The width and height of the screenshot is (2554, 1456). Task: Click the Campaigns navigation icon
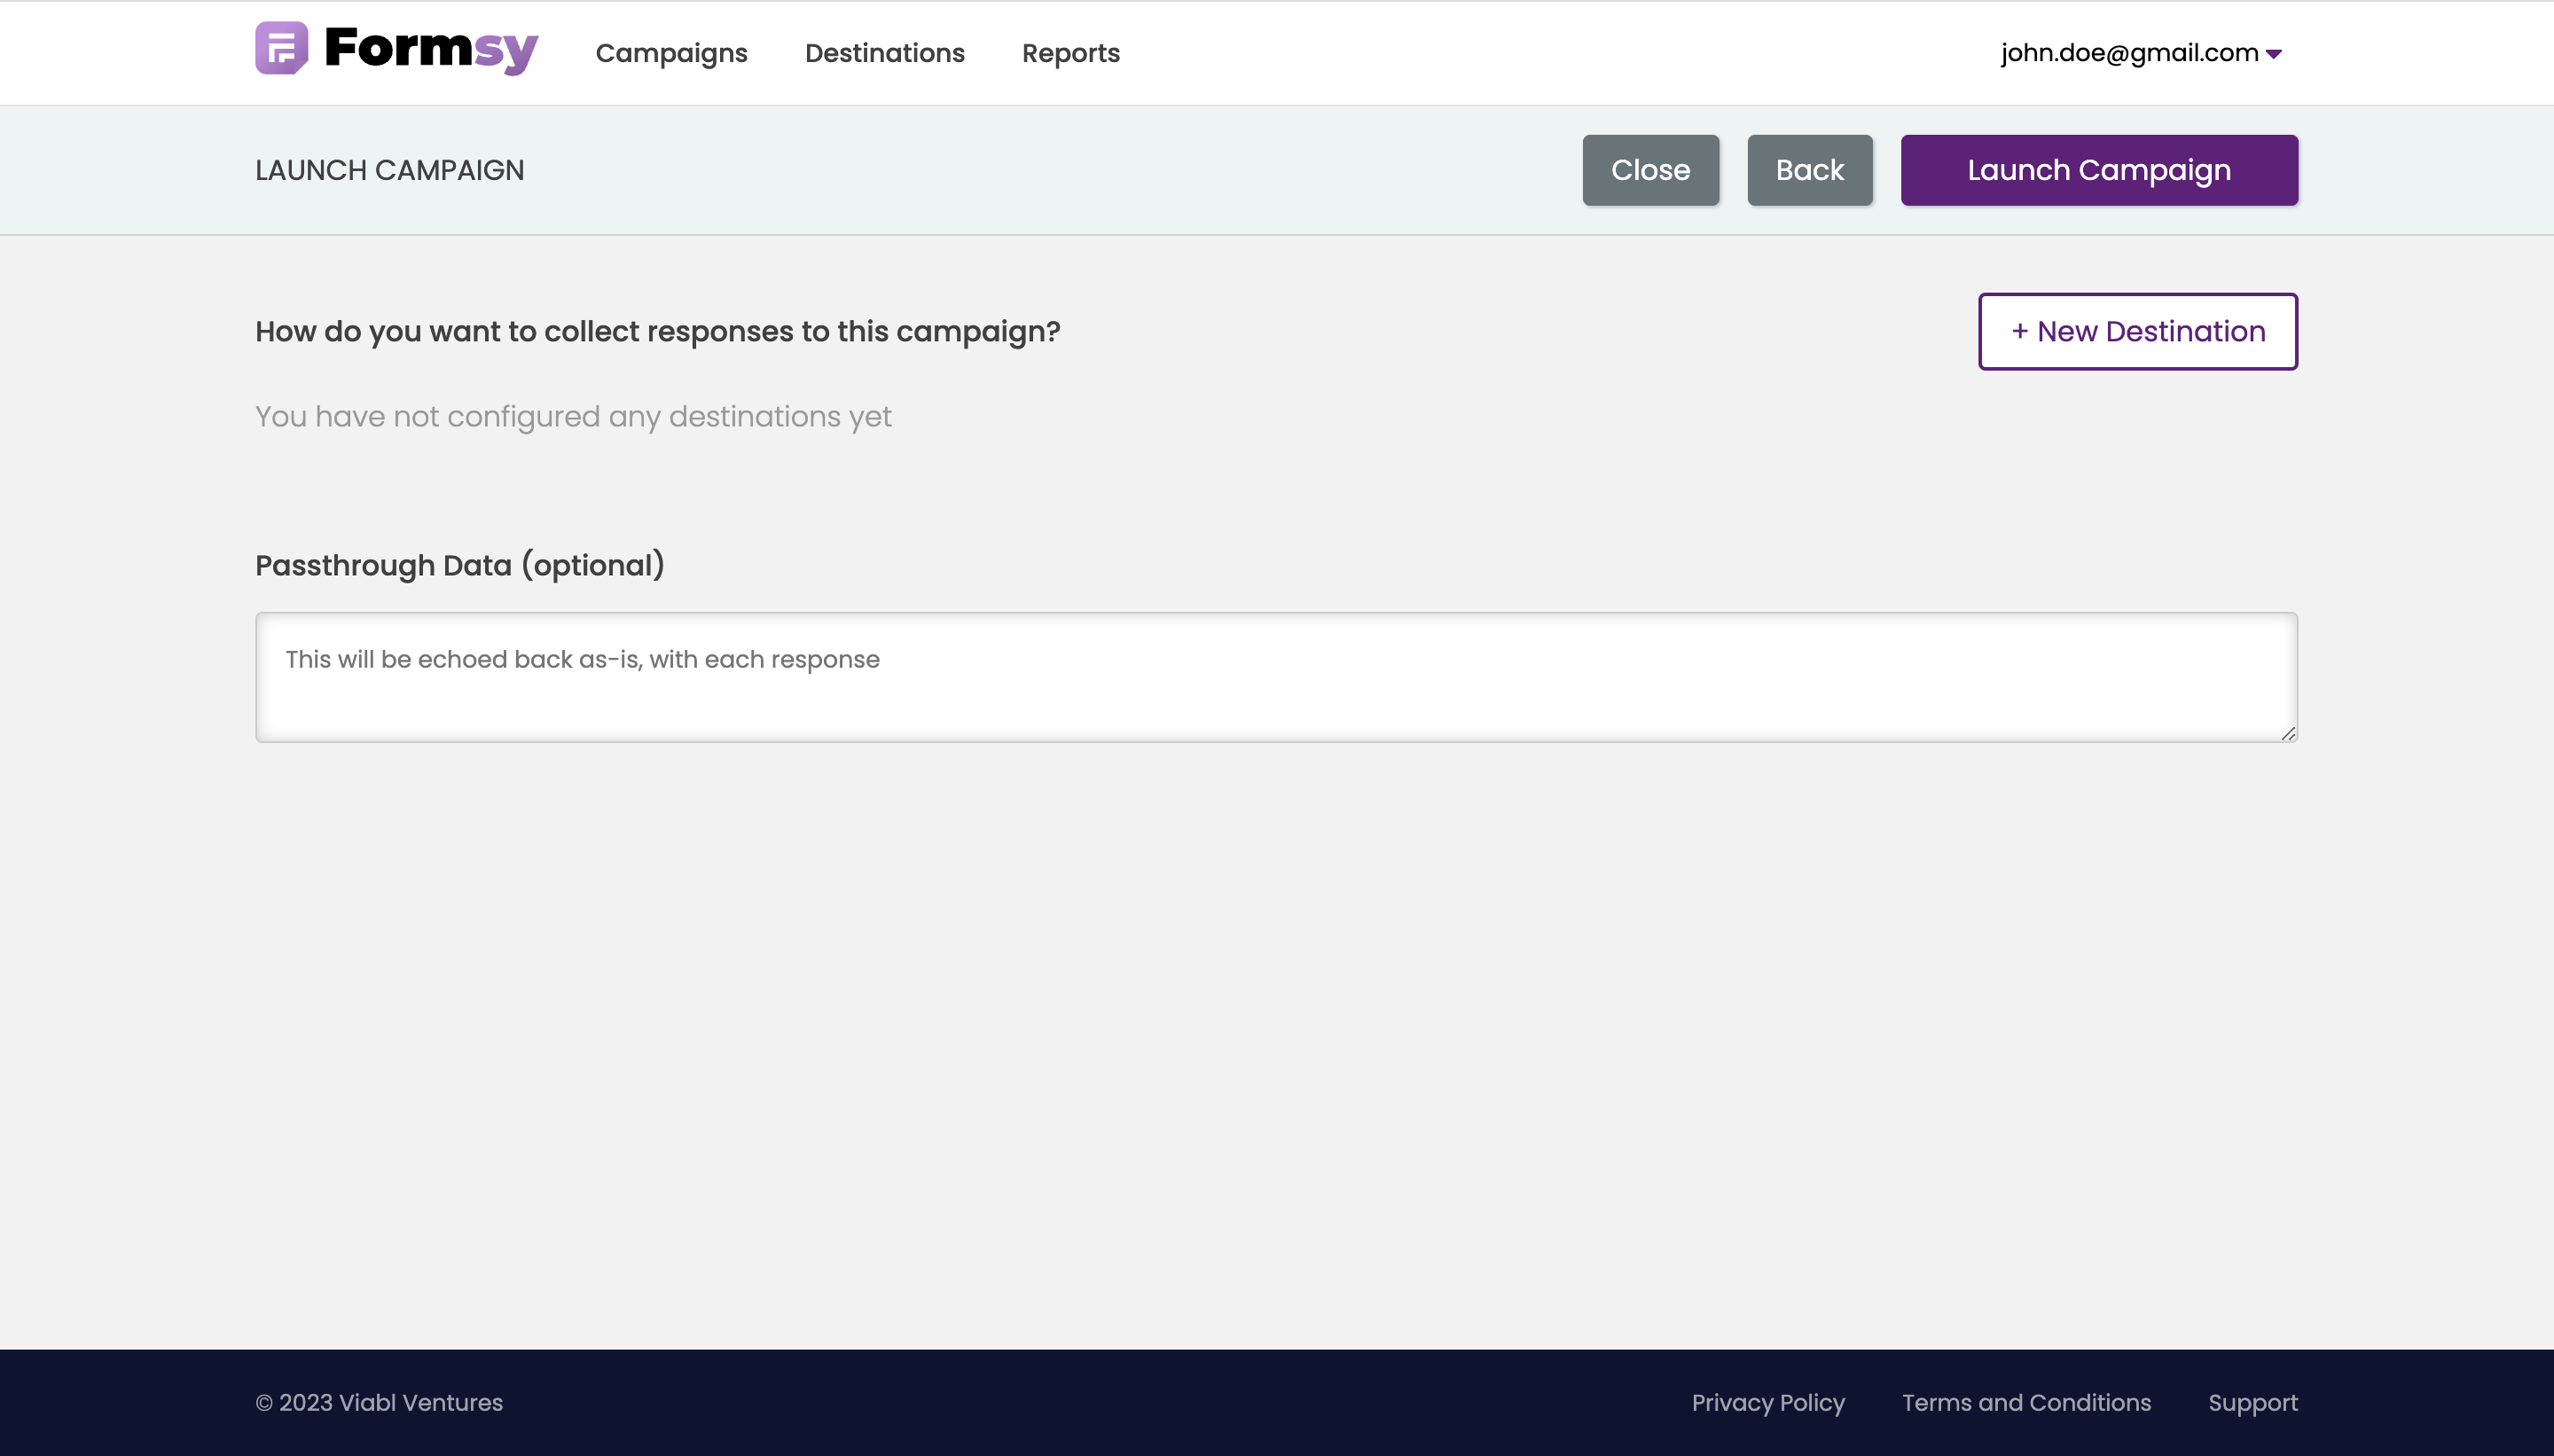pyautogui.click(x=672, y=52)
